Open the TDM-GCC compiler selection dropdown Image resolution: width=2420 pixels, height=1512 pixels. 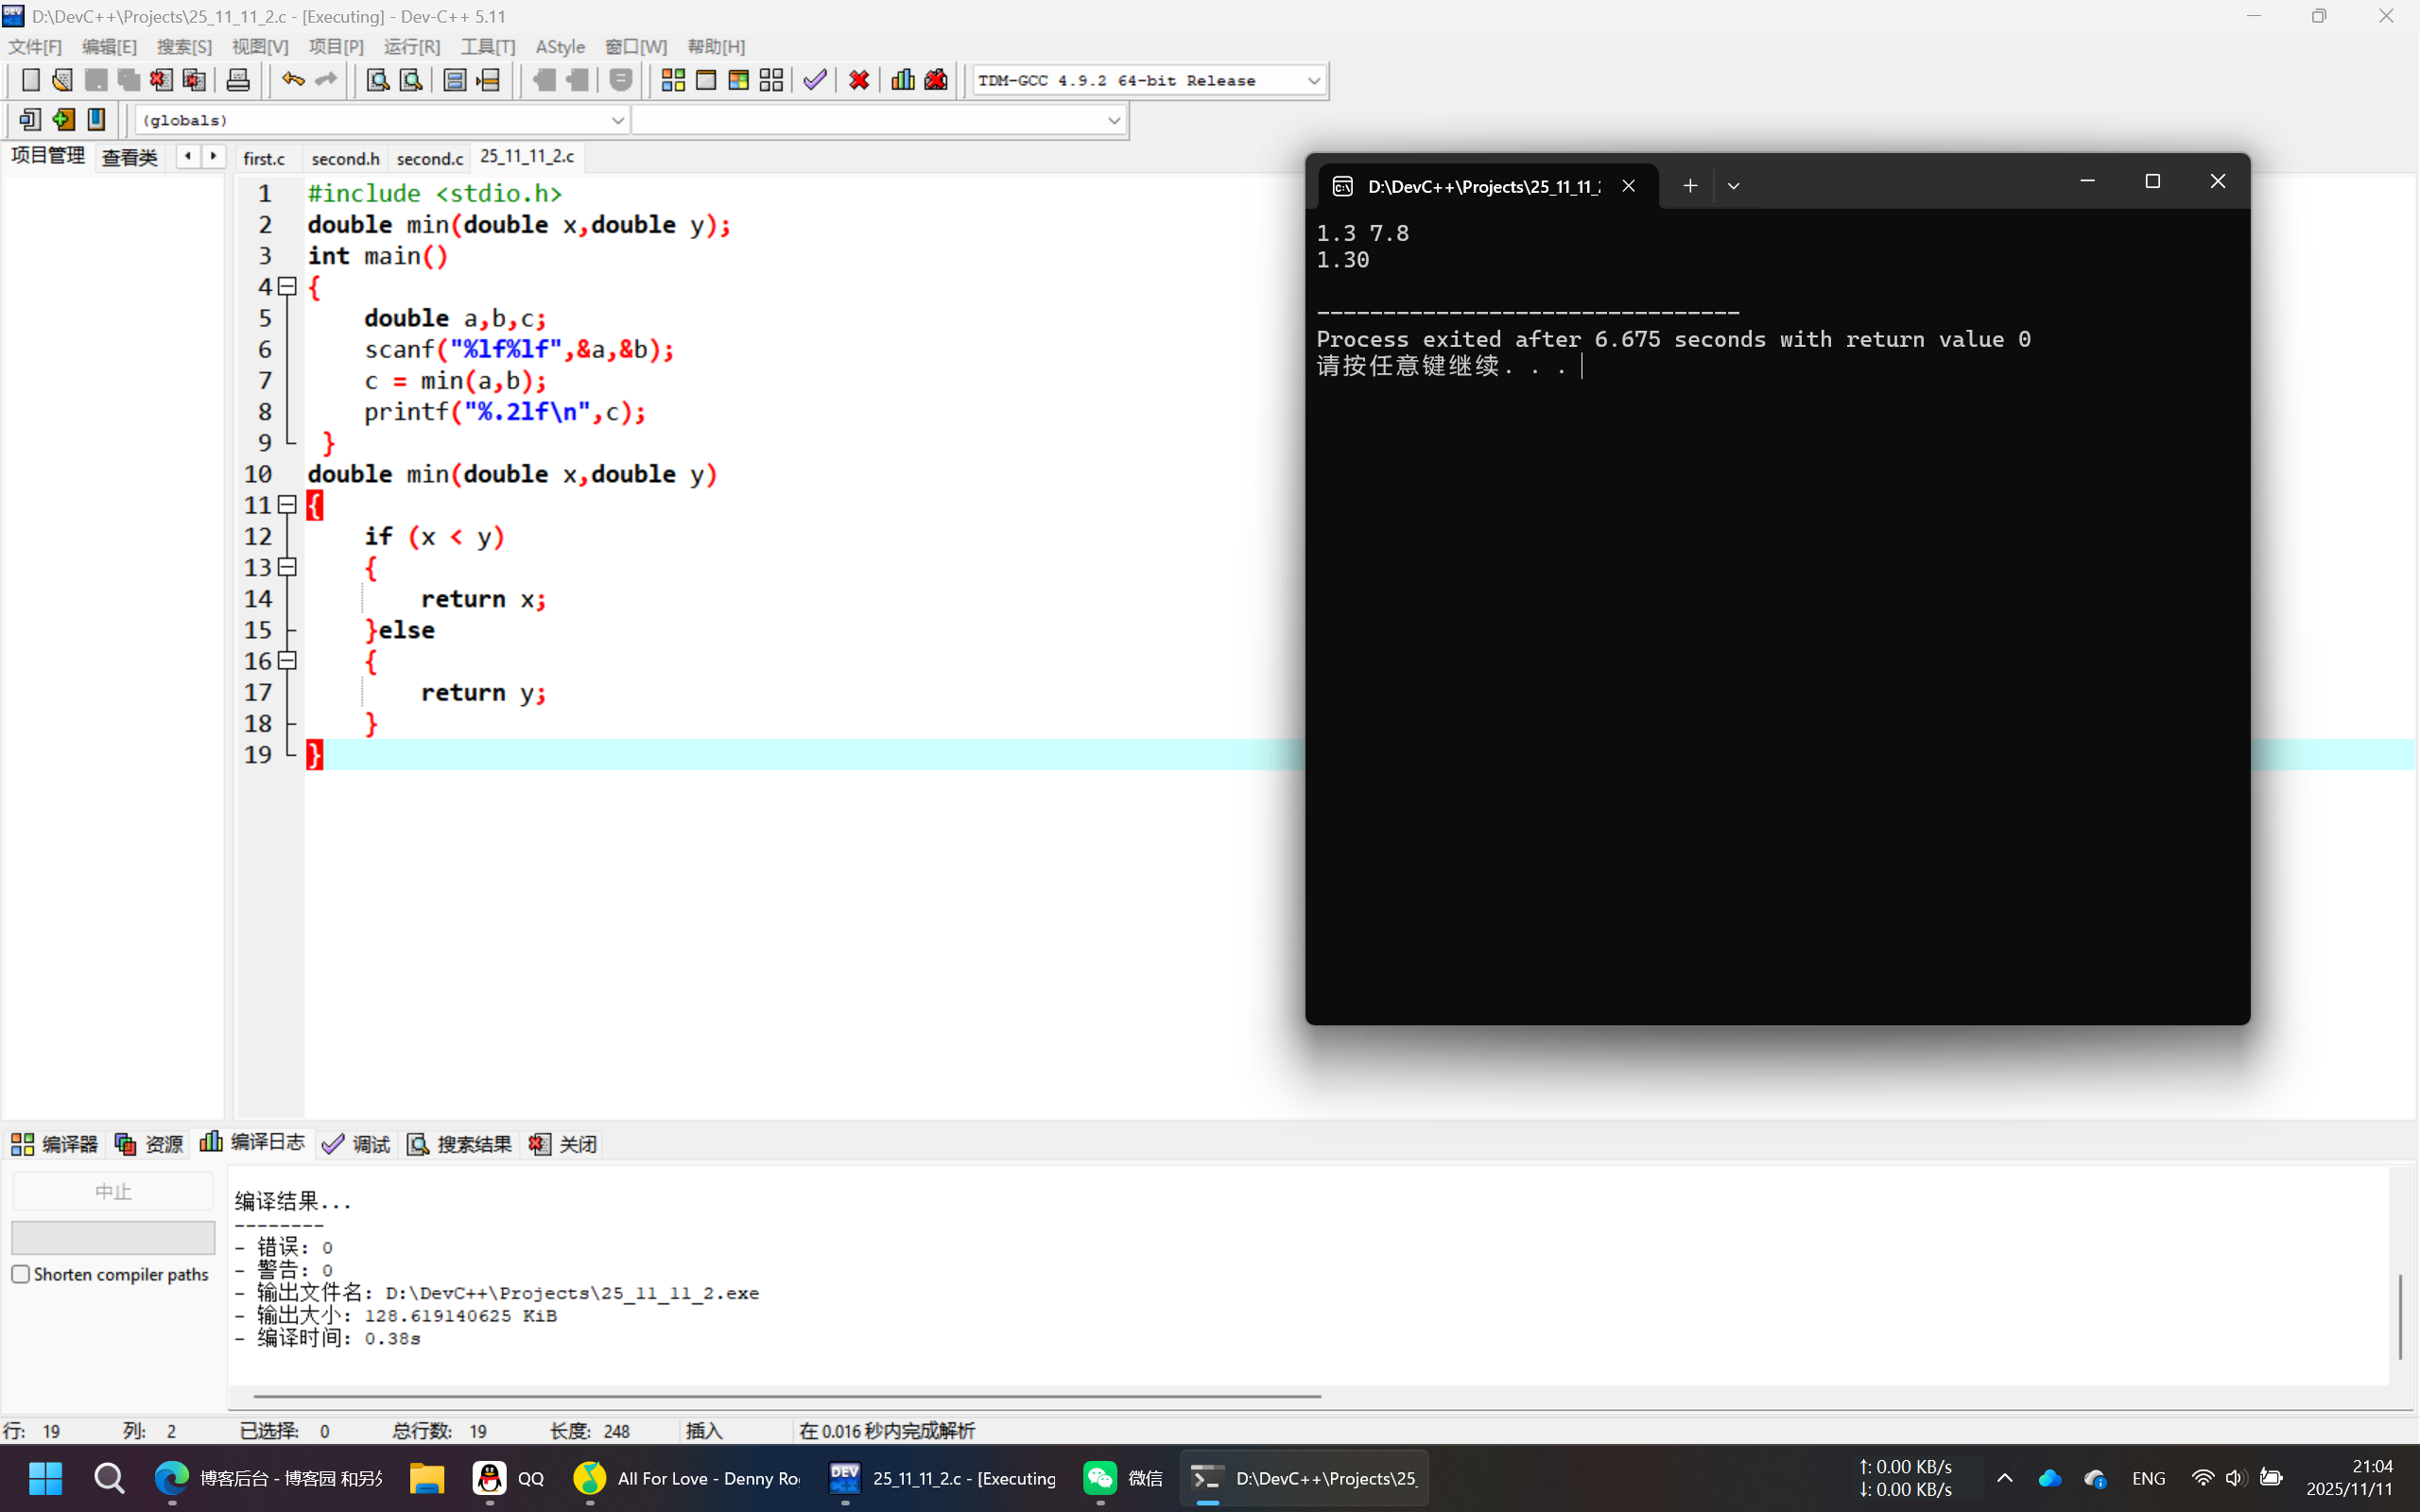coord(1313,81)
